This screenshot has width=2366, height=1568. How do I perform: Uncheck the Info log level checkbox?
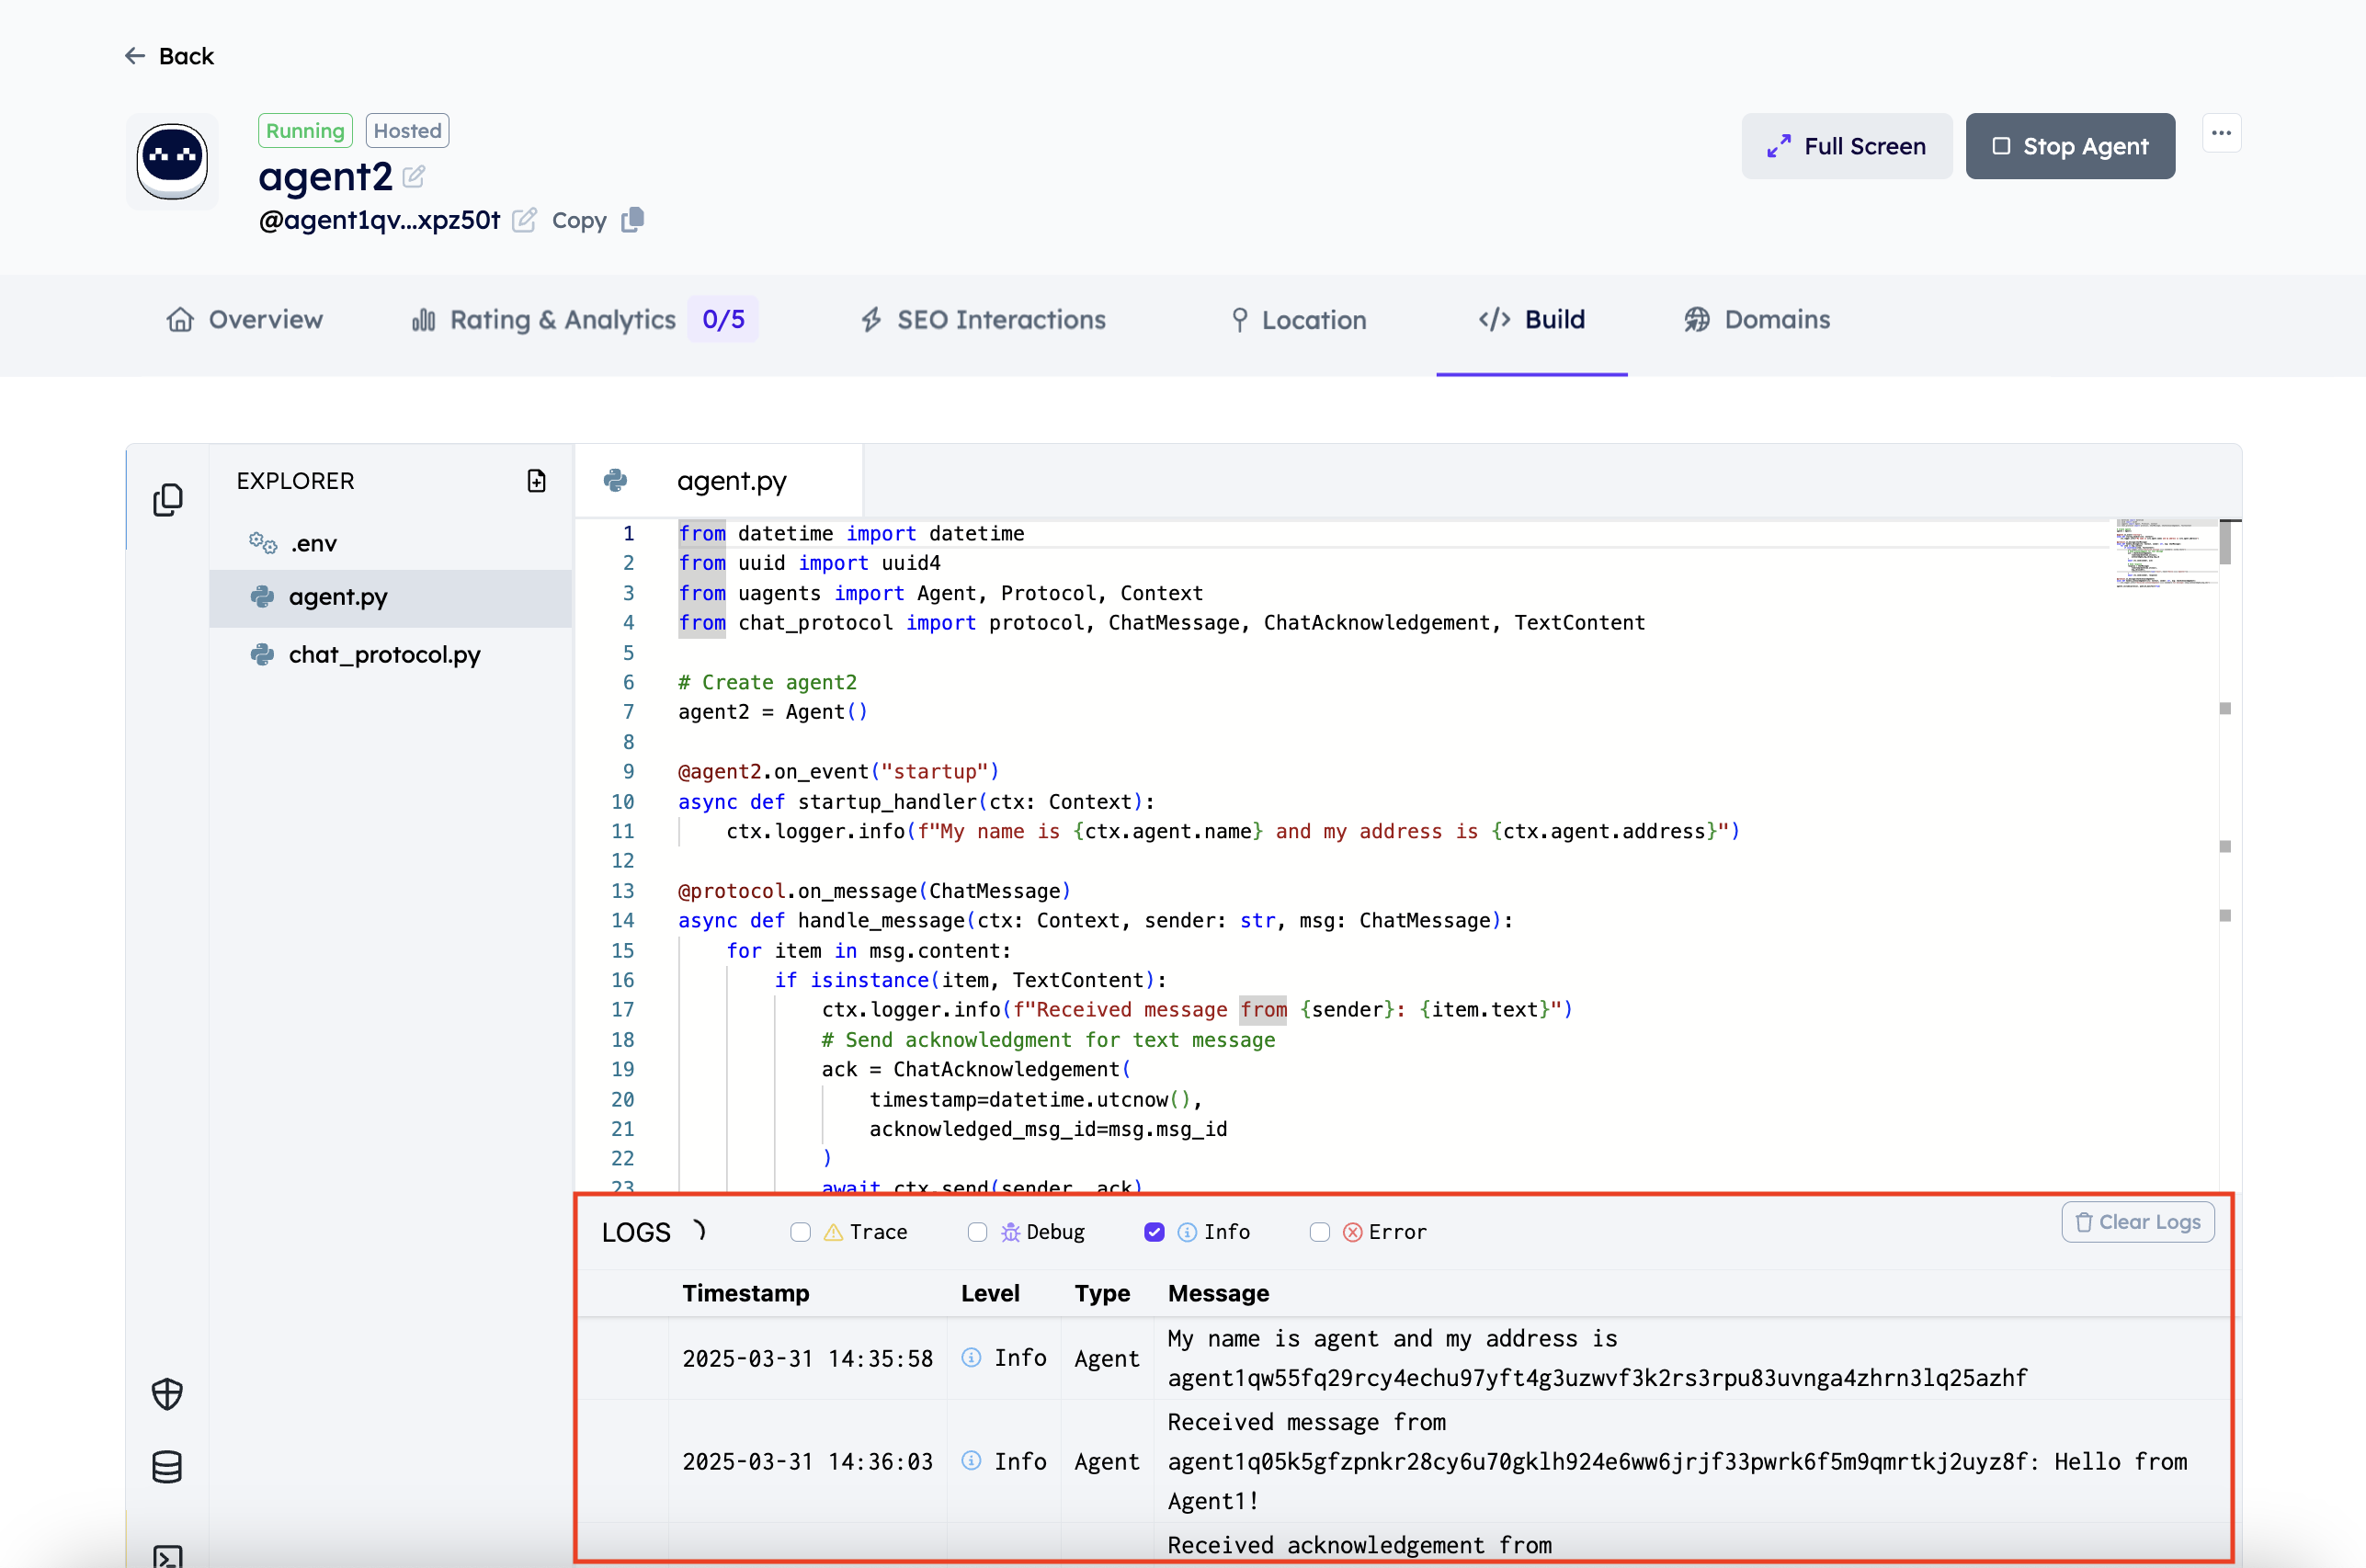coord(1154,1232)
